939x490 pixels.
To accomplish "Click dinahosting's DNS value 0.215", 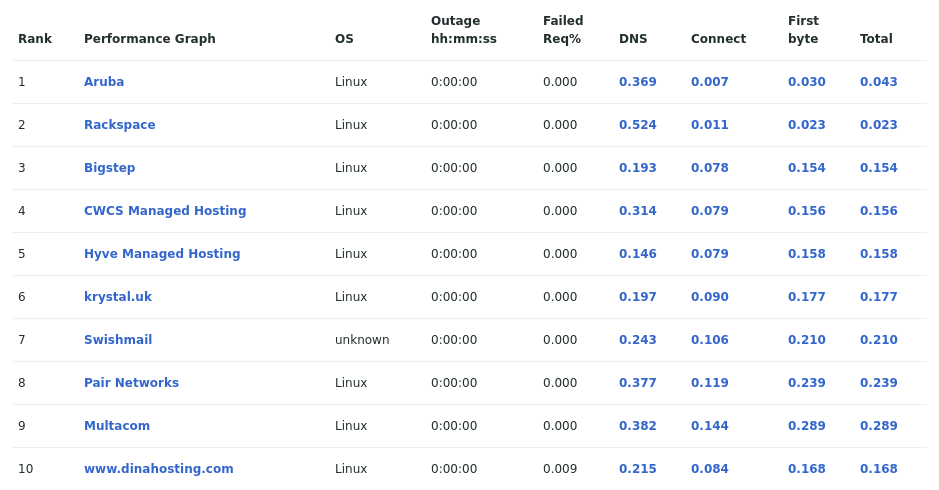I will pos(637,469).
